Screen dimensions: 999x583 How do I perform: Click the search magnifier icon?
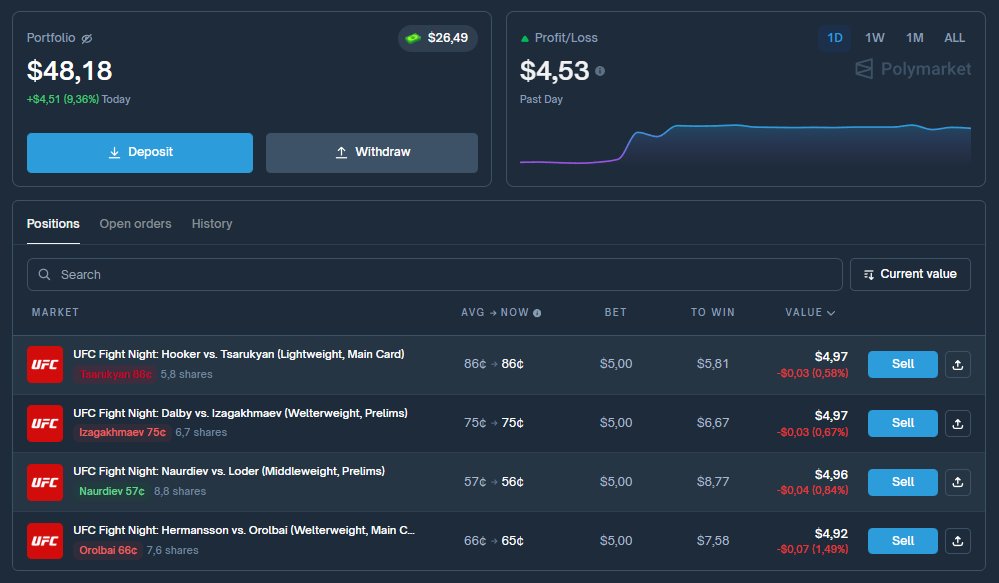click(x=44, y=275)
